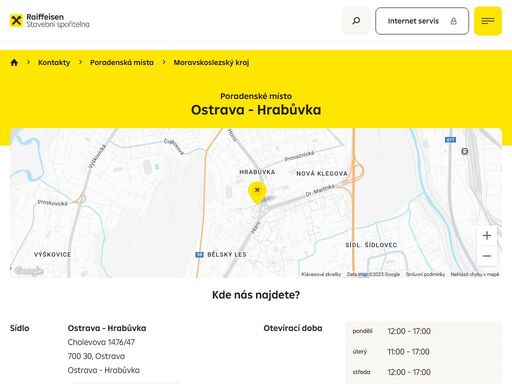Click the yellow branch map marker
Image resolution: width=512 pixels, height=384 pixels.
point(257,193)
